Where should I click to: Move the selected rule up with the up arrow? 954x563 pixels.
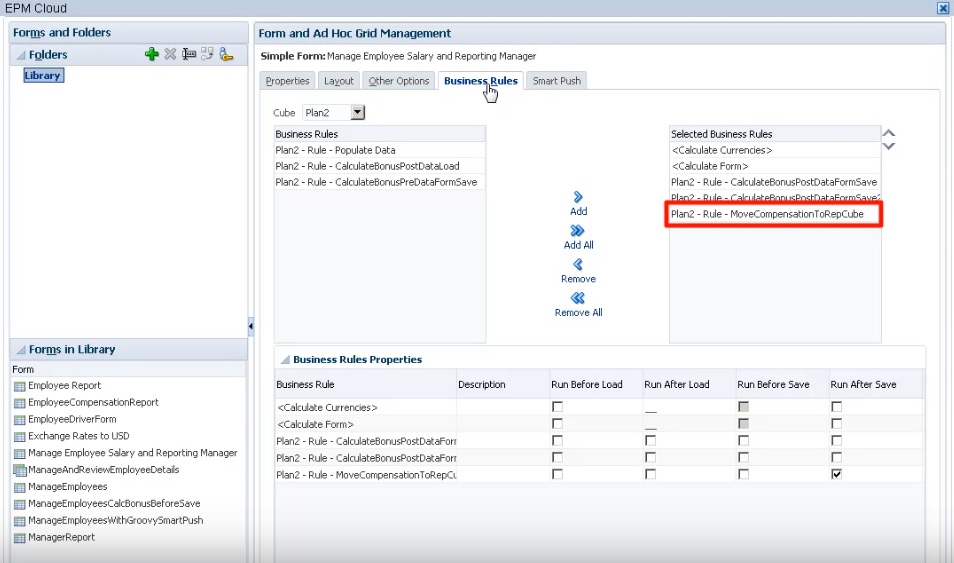pyautogui.click(x=888, y=133)
